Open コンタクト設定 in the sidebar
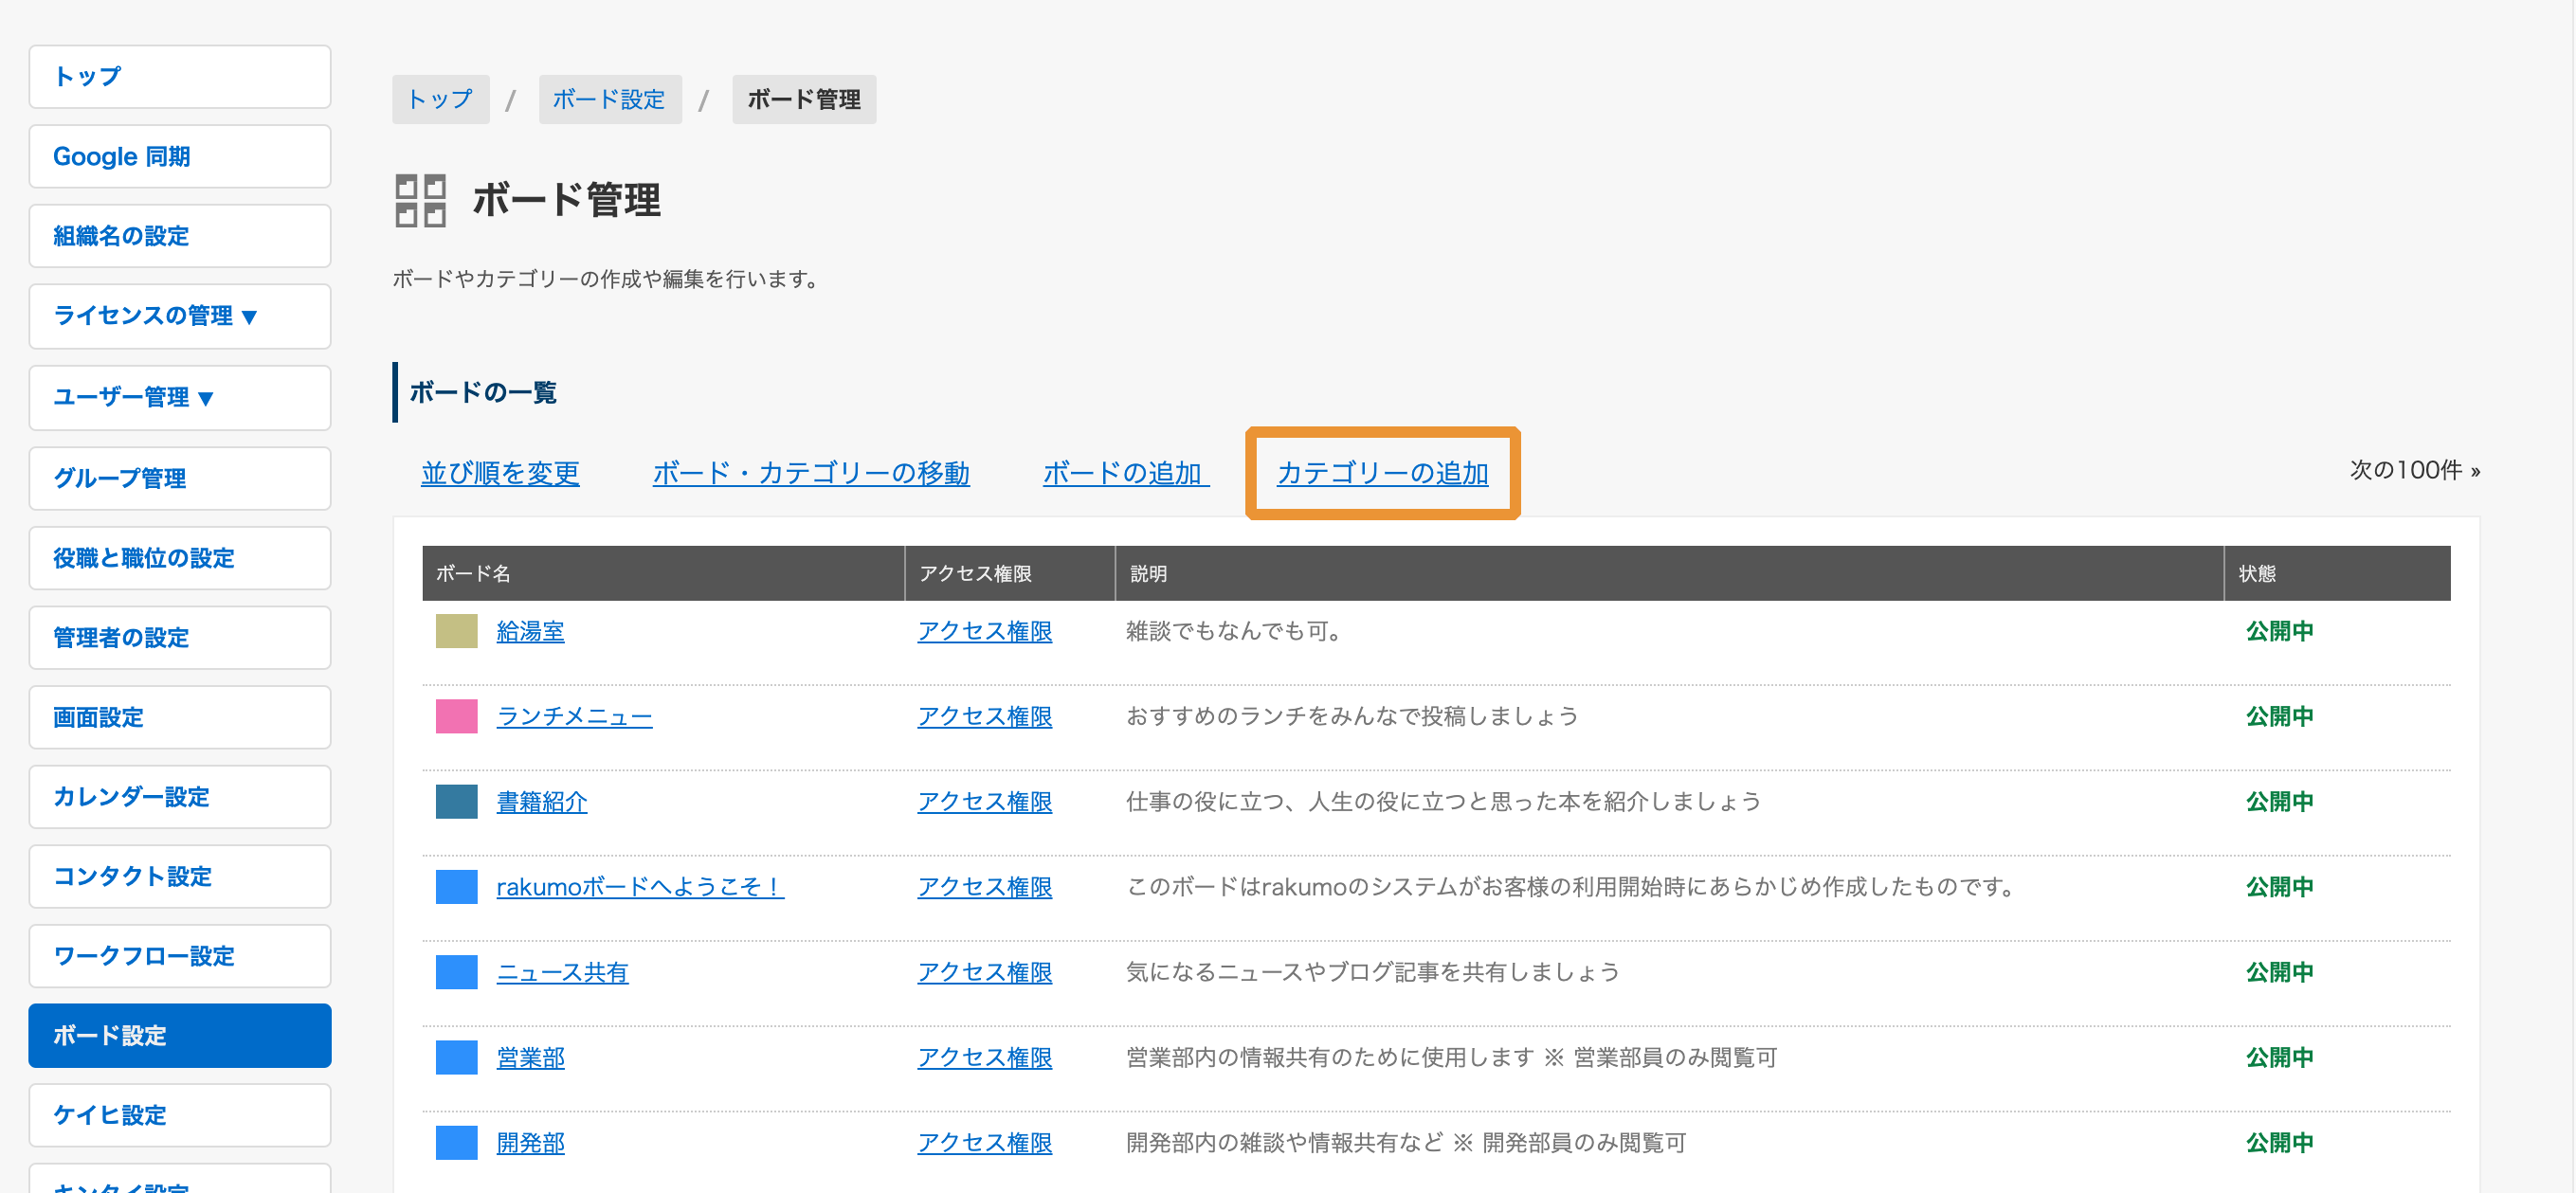Viewport: 2576px width, 1193px height. pos(180,876)
